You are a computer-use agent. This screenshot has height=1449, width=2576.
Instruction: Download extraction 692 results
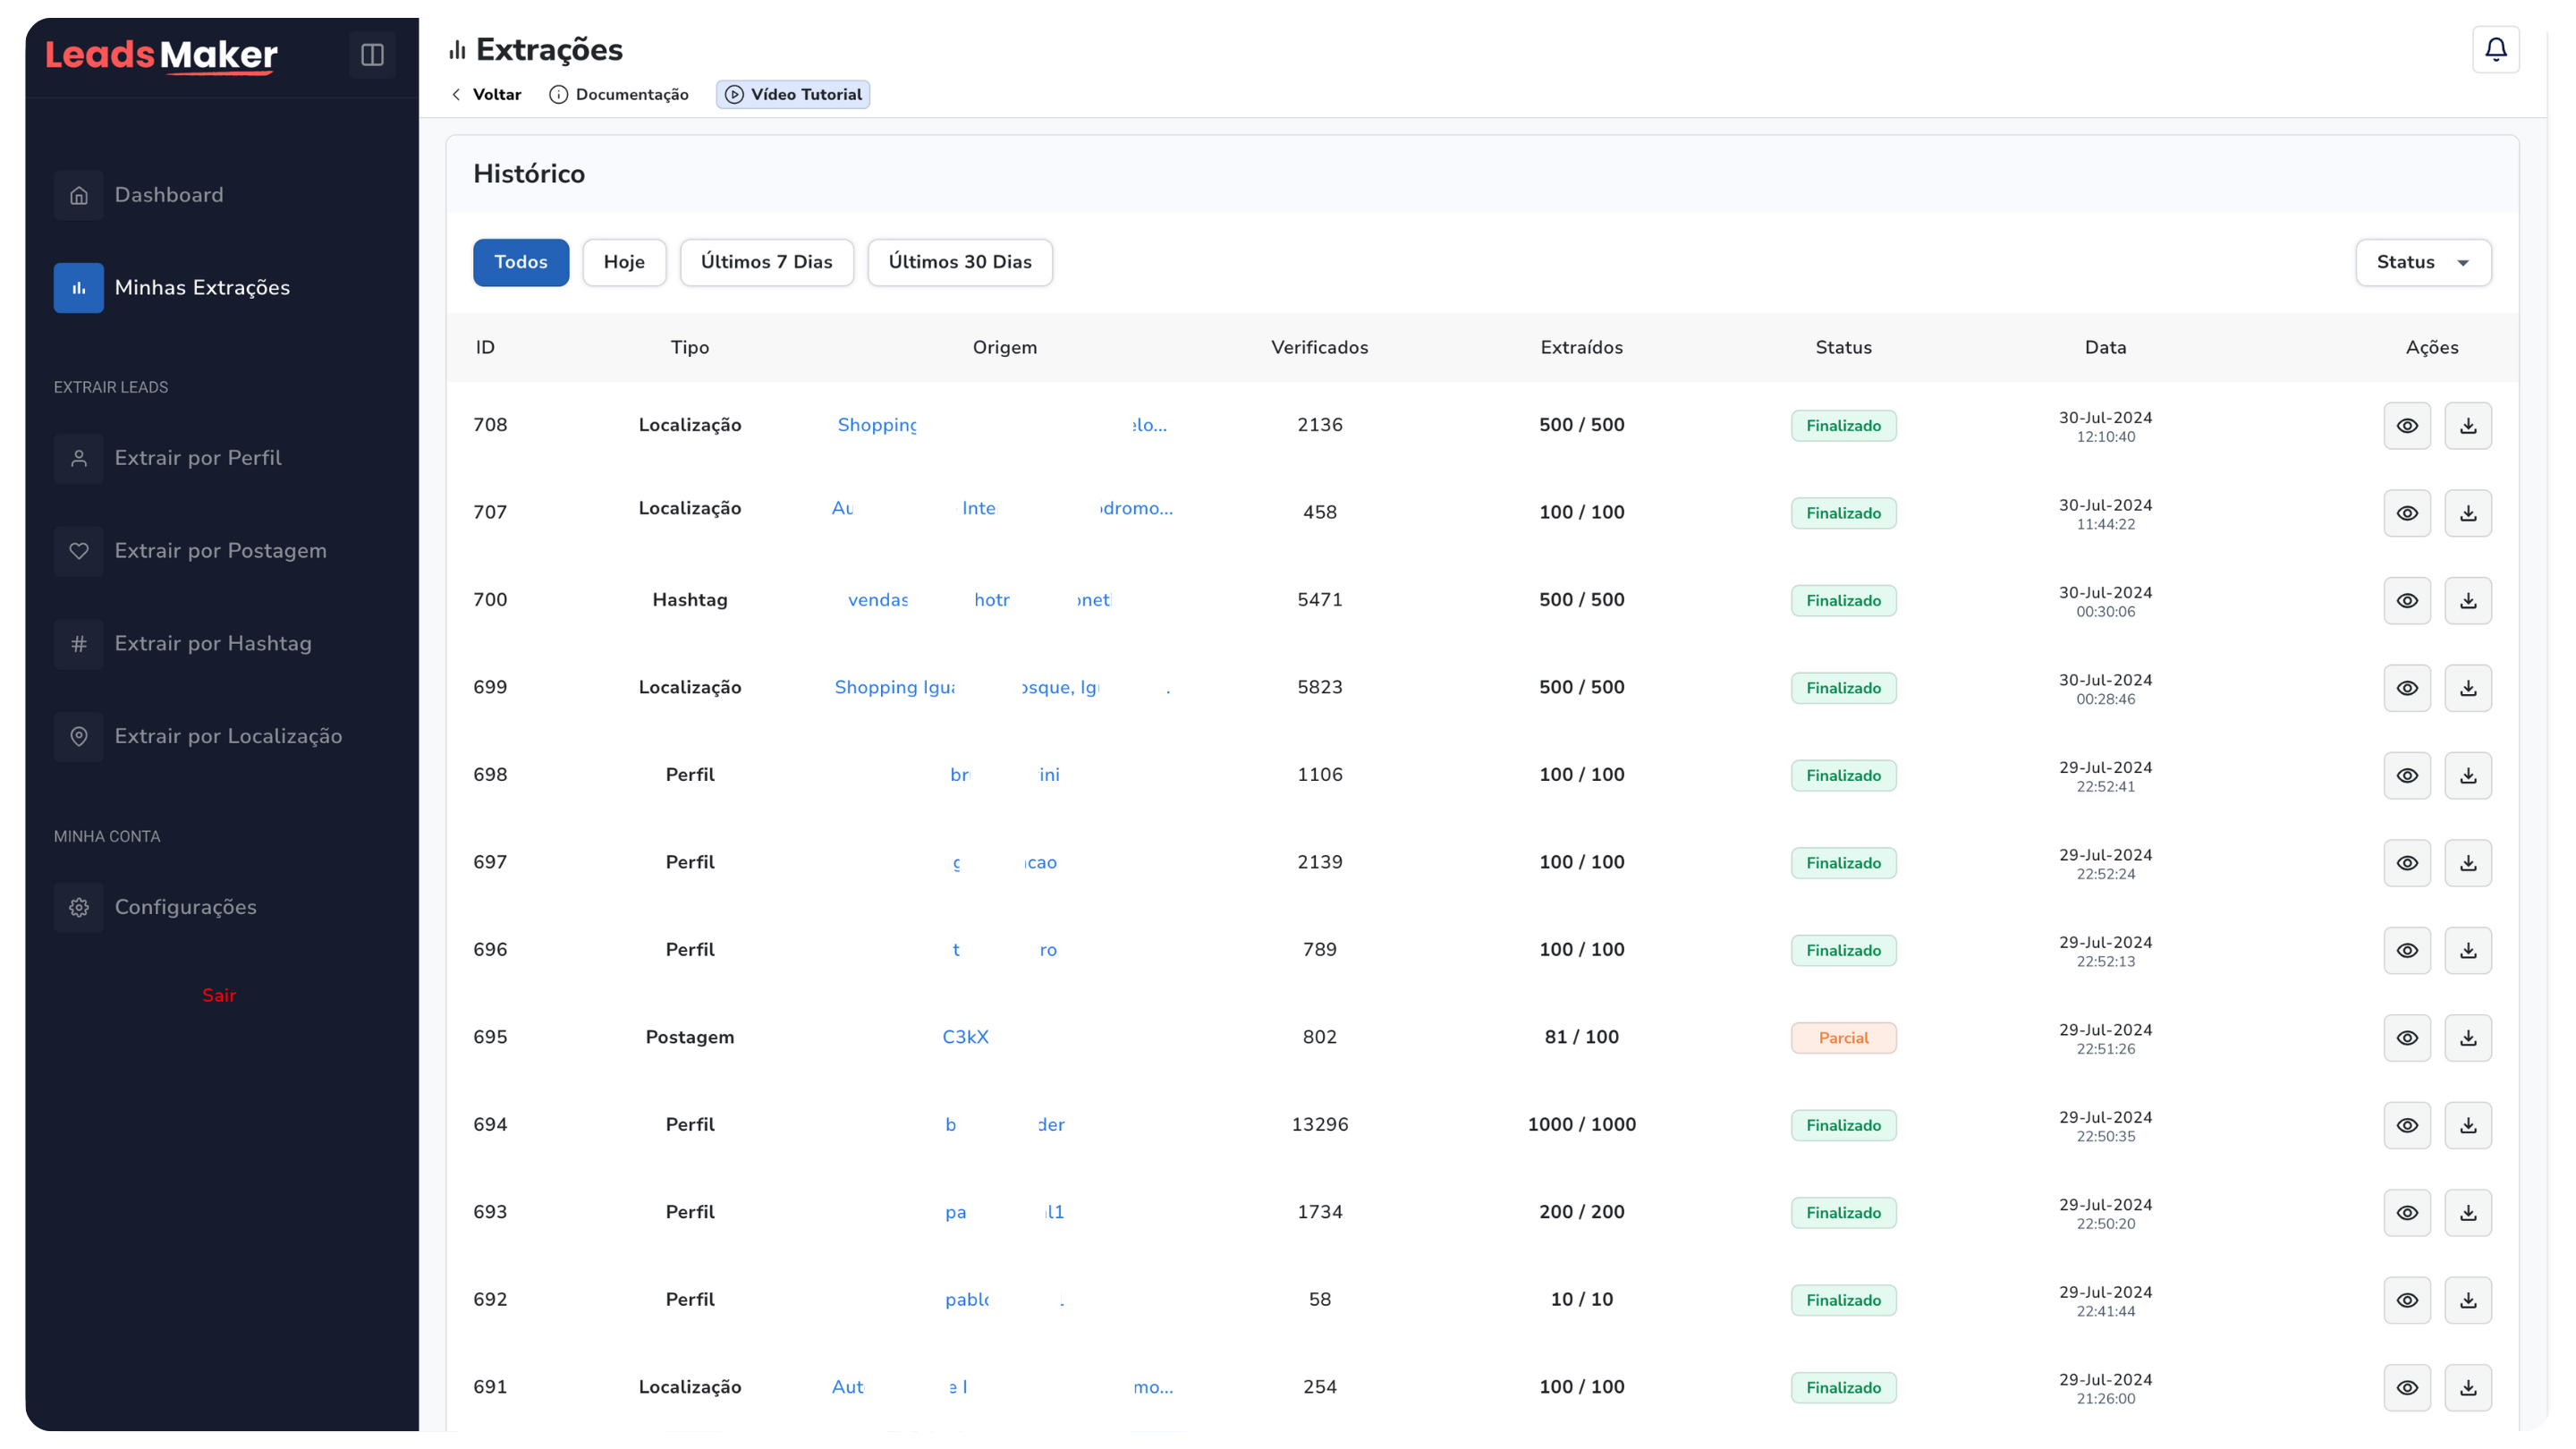[x=2467, y=1300]
